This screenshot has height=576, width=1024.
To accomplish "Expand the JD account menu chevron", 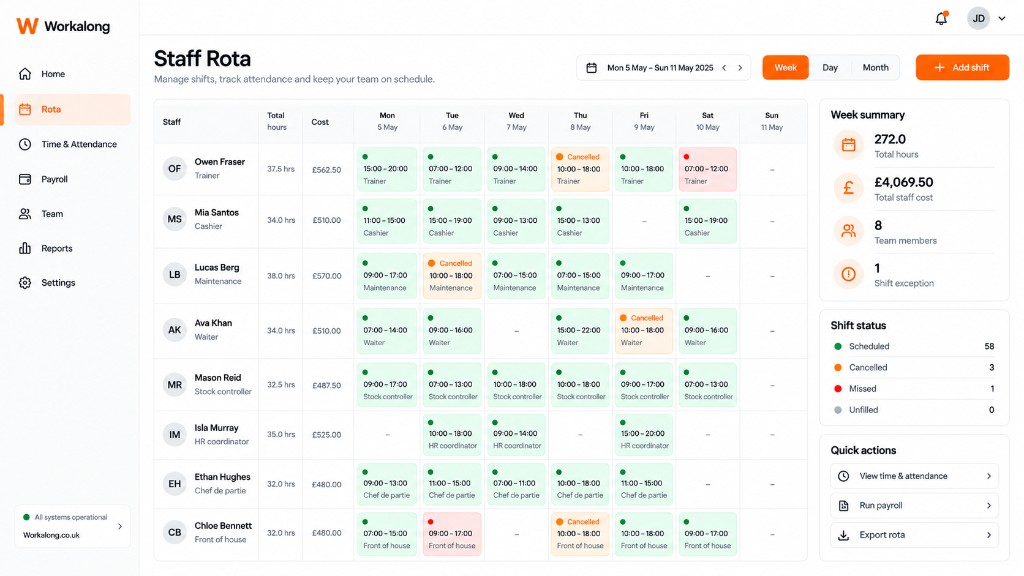I will point(1002,19).
